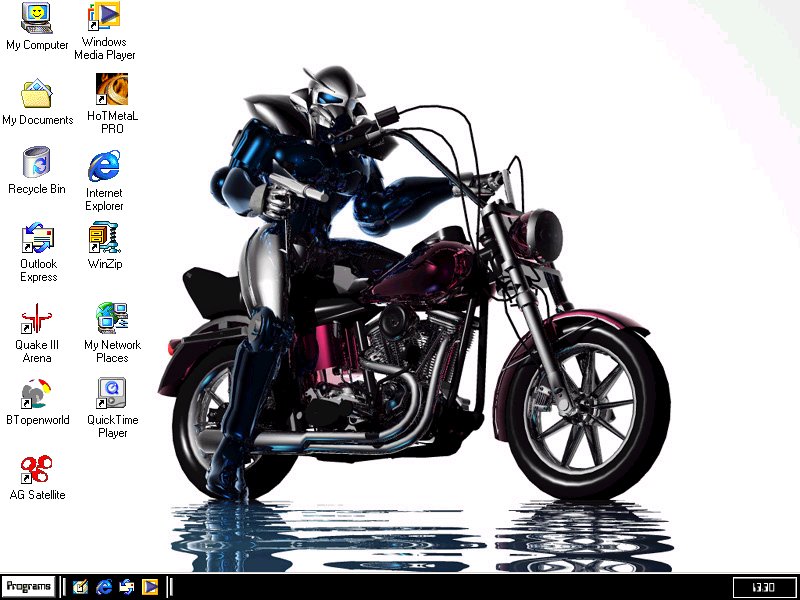This screenshot has height=600, width=800.
Task: Open the AG Satellite shortcut
Action: tap(37, 469)
